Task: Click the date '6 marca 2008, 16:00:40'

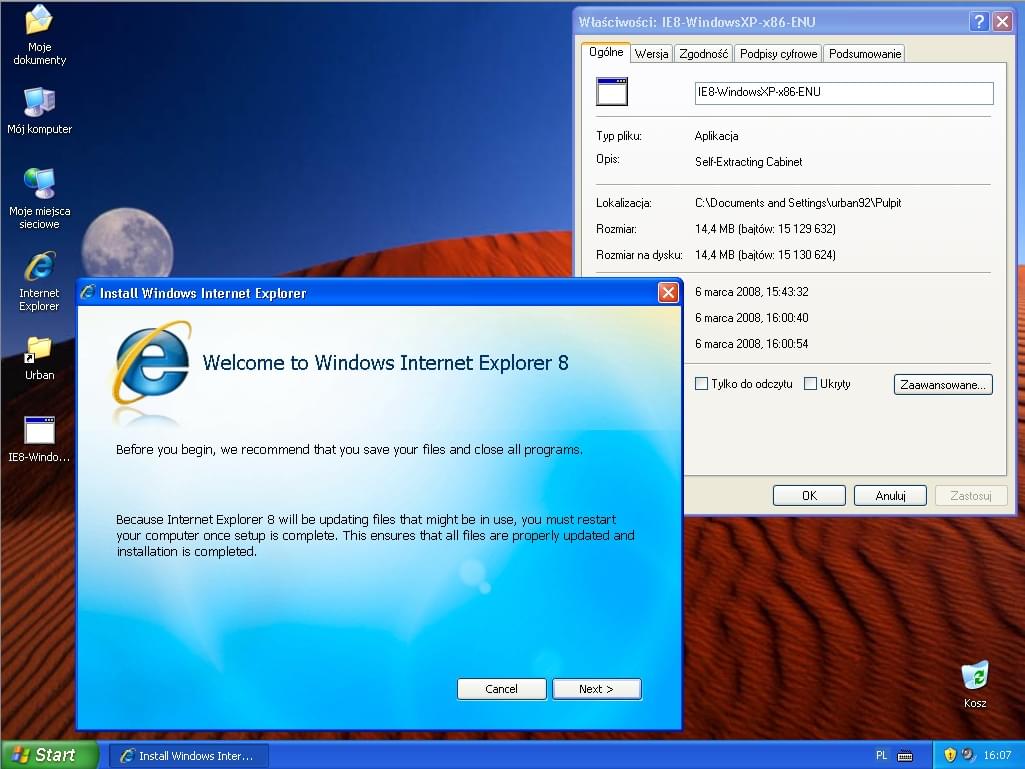Action: (x=752, y=318)
